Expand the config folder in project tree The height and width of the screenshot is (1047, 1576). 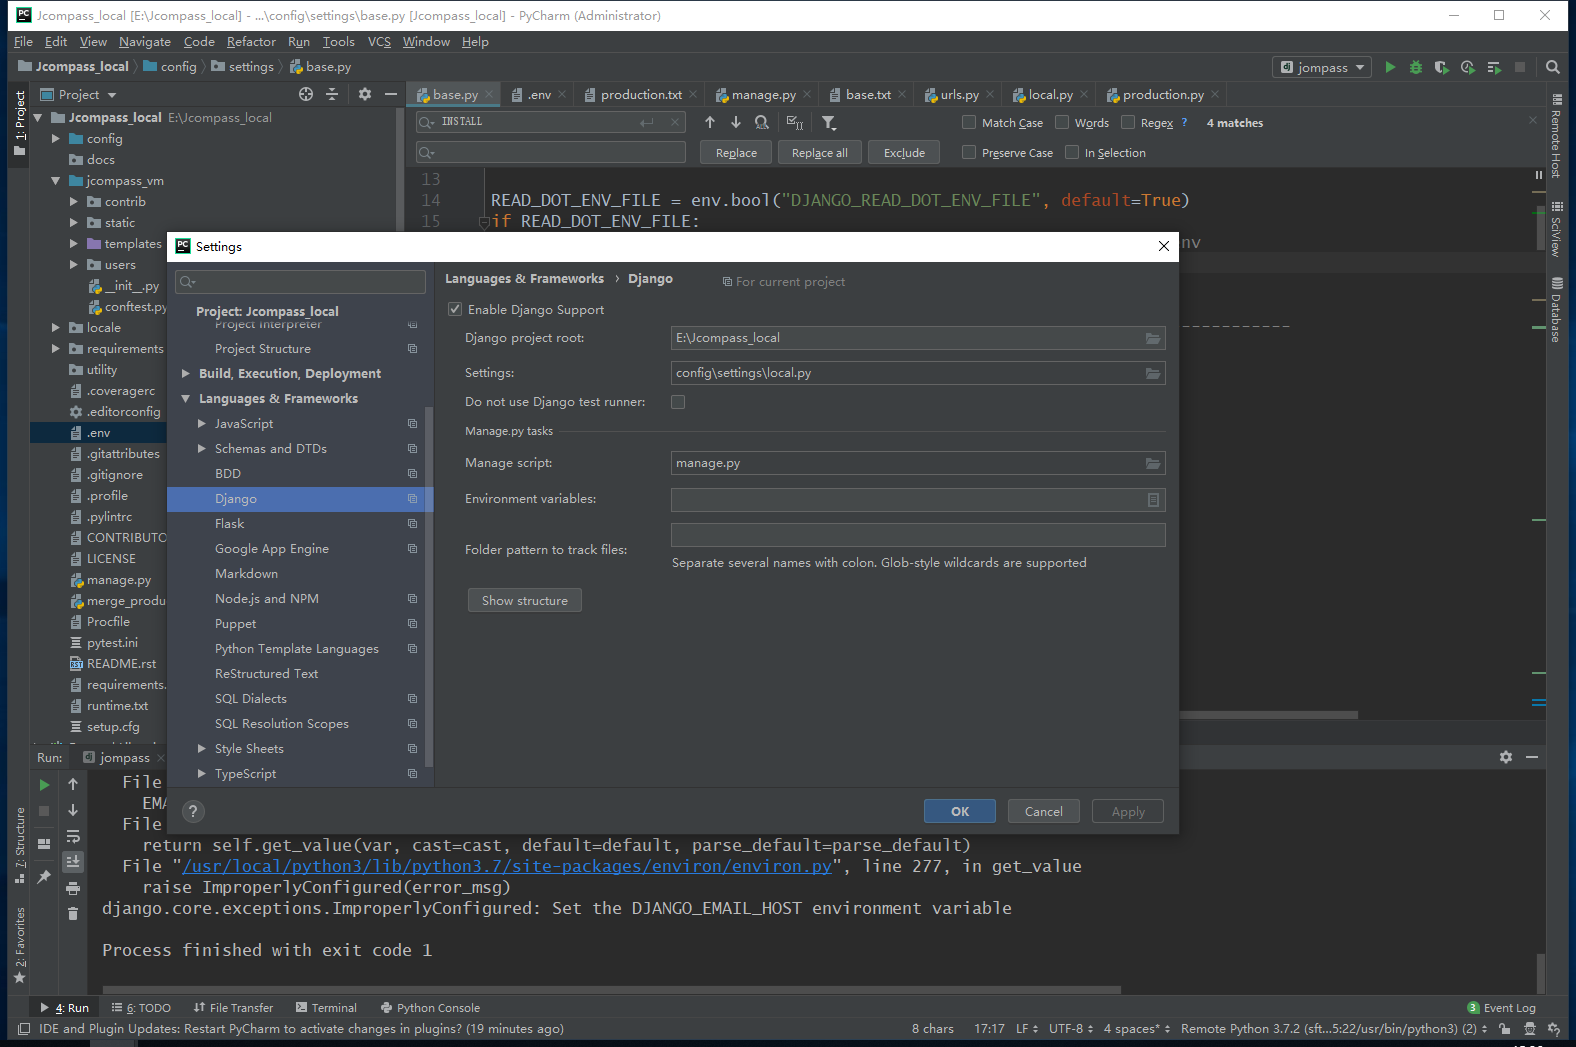56,139
